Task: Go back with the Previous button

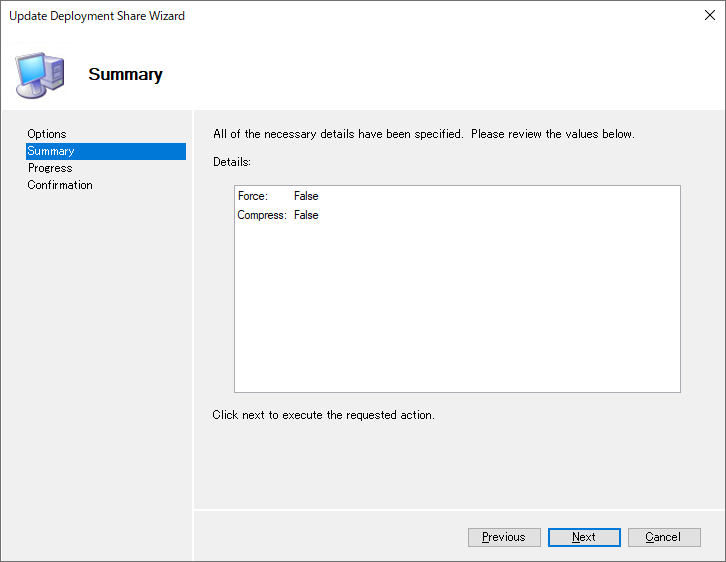Action: pos(504,537)
